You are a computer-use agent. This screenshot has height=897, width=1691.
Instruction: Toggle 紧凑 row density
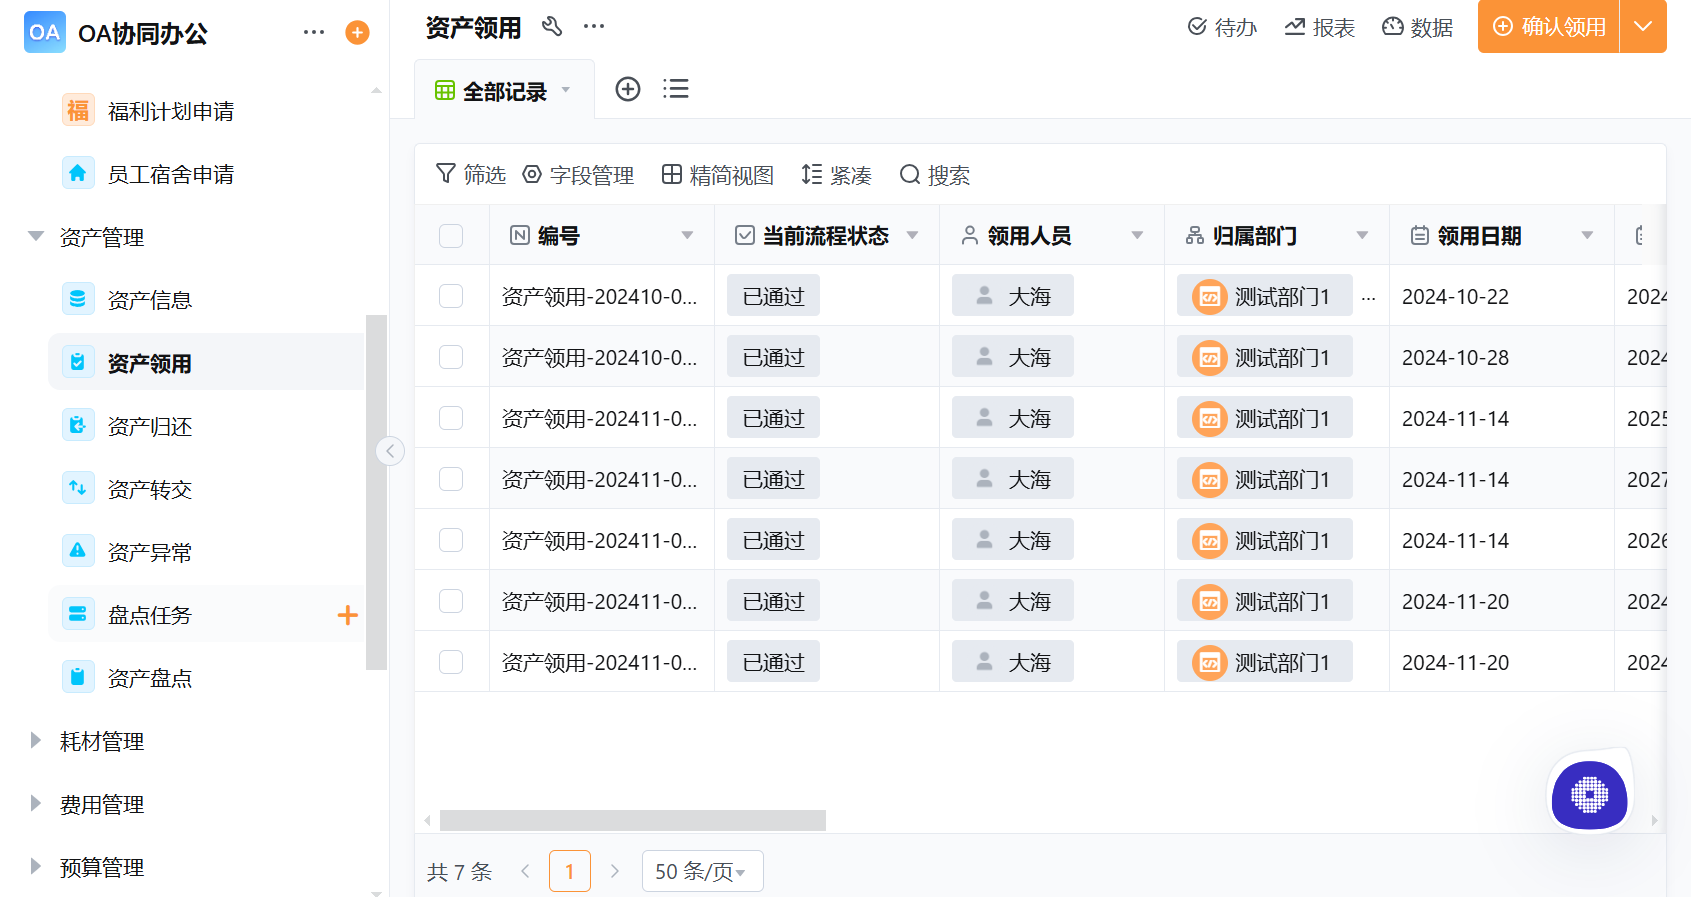click(837, 175)
